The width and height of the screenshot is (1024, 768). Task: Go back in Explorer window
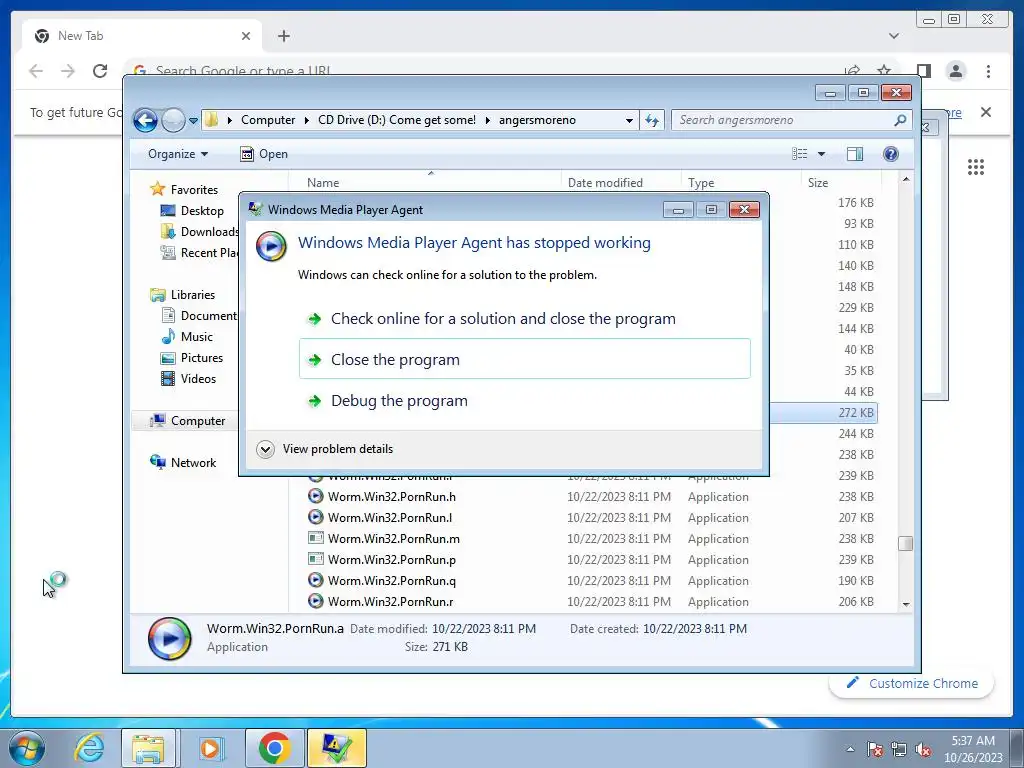point(145,120)
